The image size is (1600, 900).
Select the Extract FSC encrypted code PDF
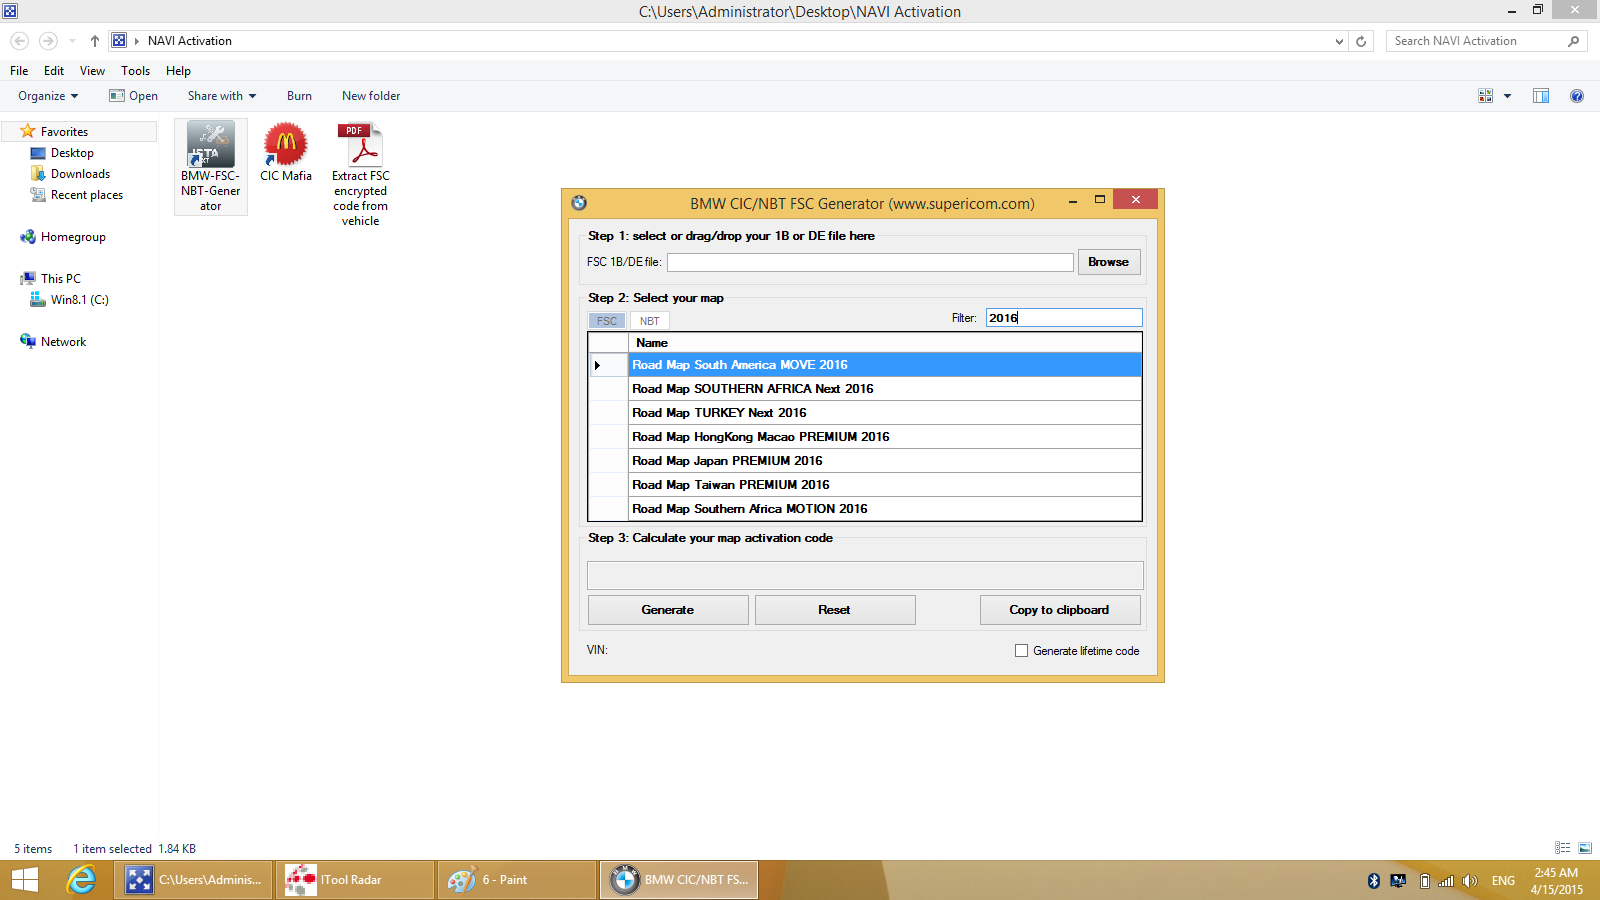coord(360,145)
